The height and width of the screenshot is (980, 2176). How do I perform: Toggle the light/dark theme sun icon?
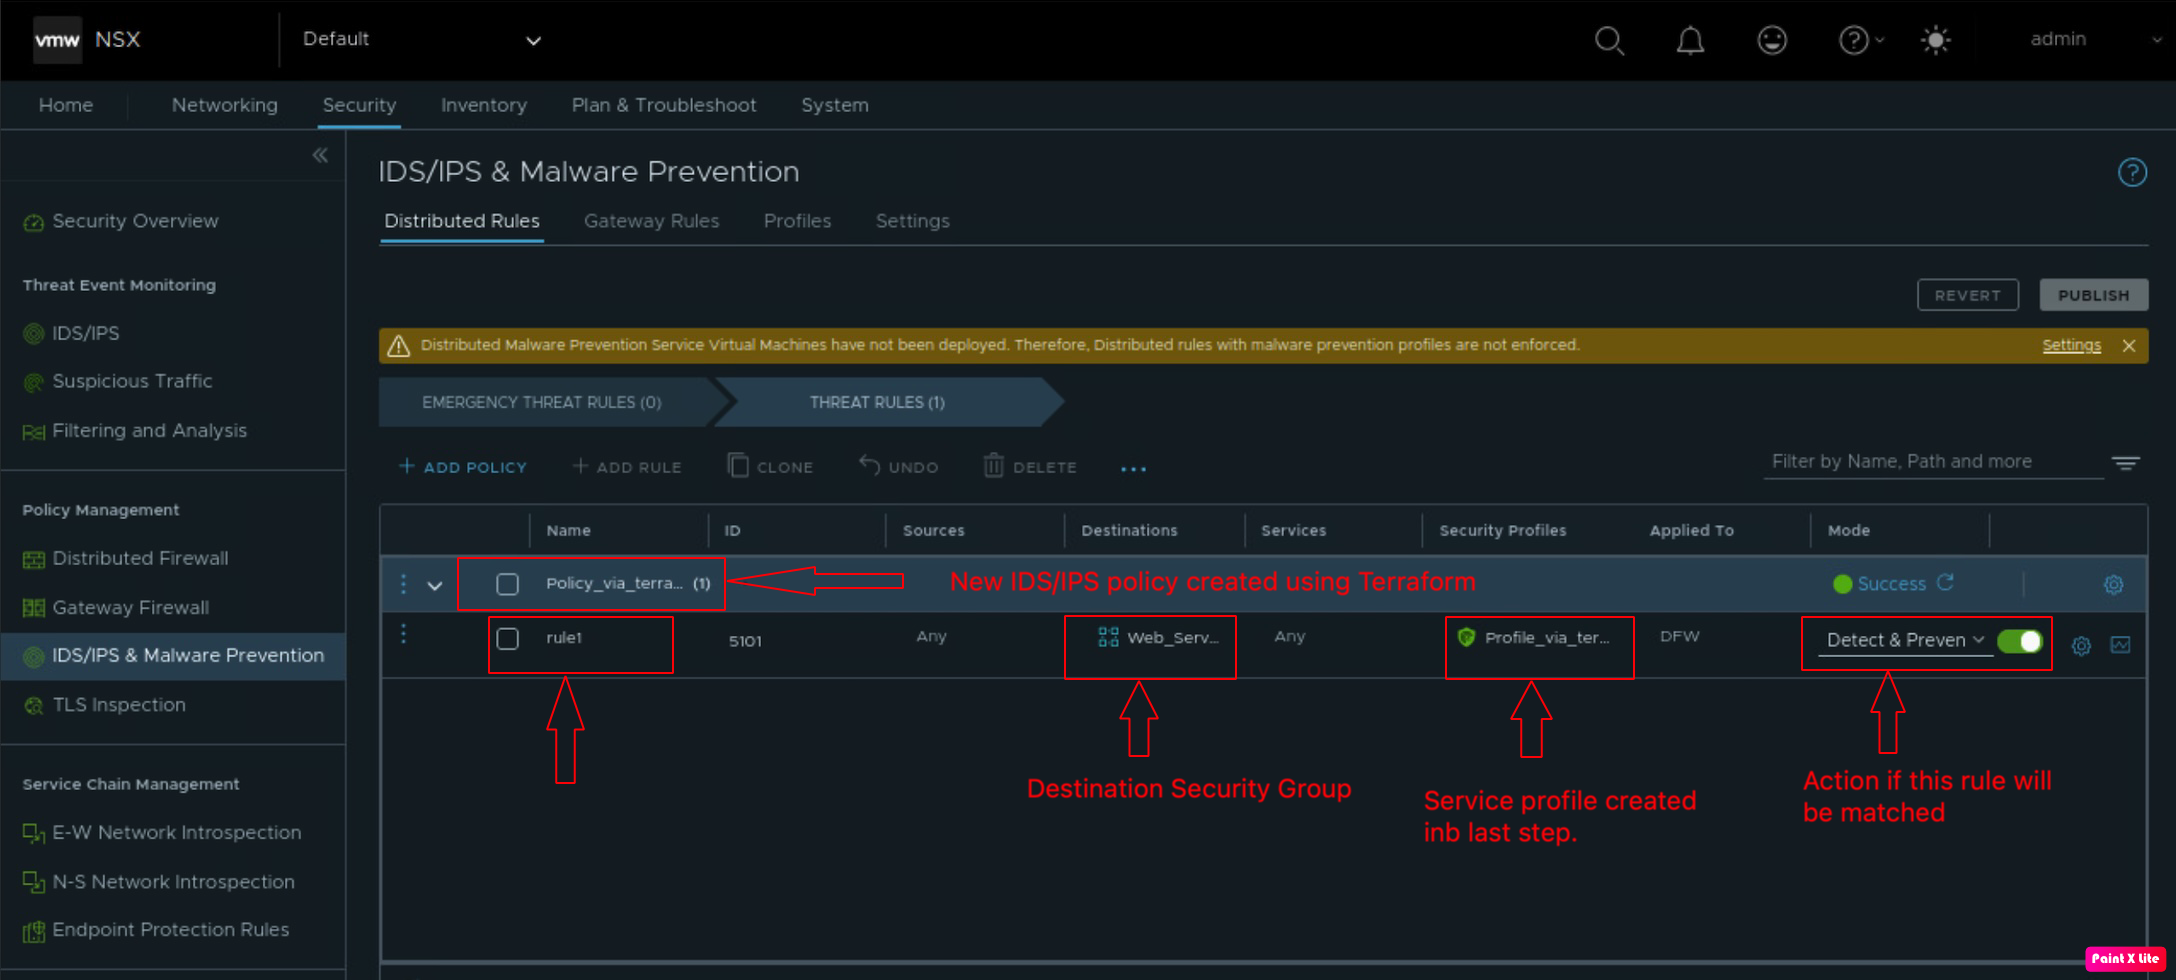1936,40
